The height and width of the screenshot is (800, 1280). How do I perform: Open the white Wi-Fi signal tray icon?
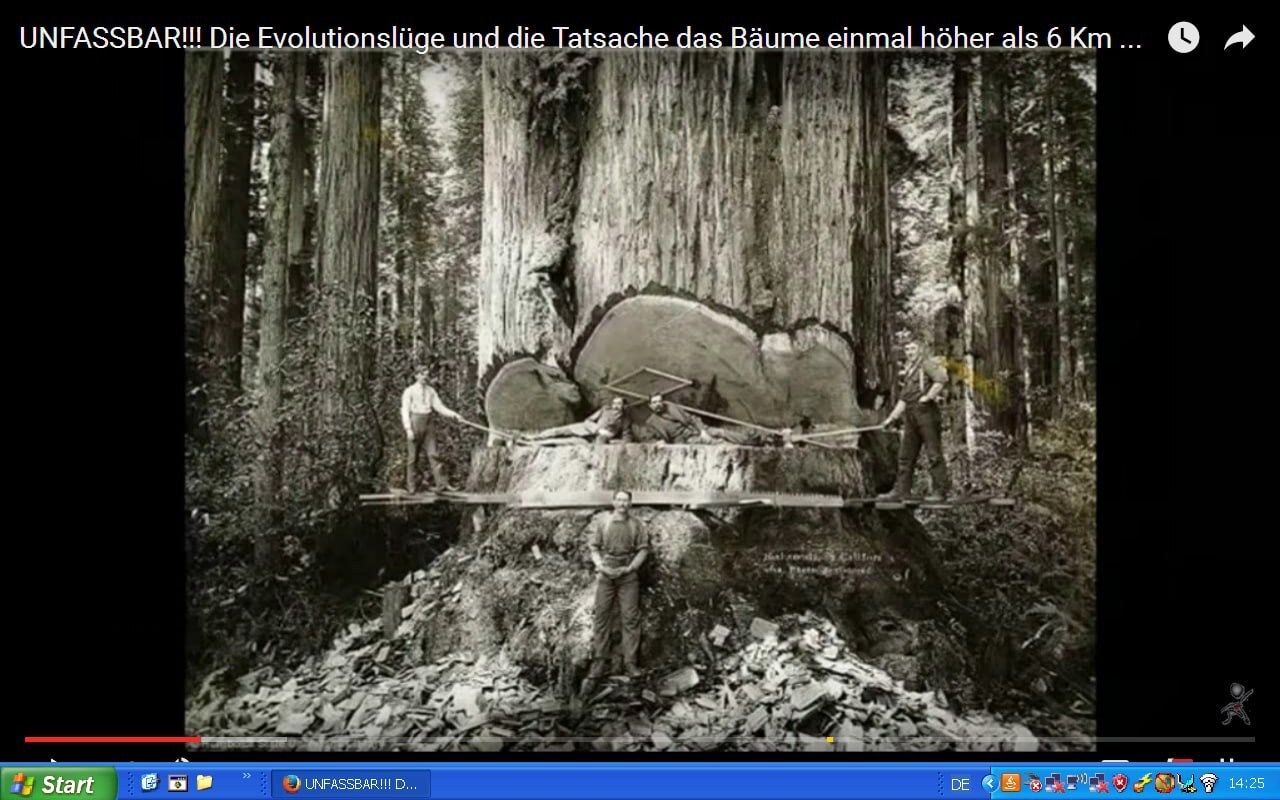tap(1208, 783)
